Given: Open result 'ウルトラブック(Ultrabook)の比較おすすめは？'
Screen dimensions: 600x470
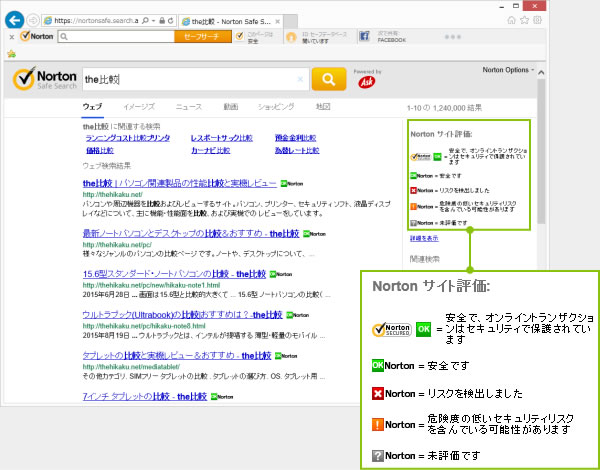Looking at the screenshot, I should pyautogui.click(x=183, y=315).
